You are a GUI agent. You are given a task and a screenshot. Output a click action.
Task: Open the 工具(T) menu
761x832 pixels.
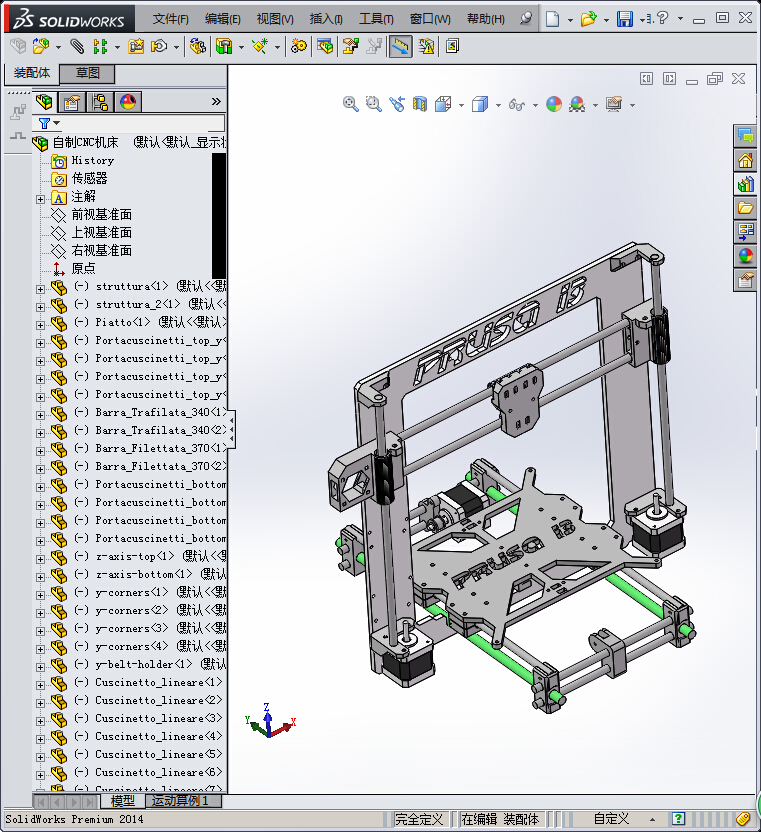[376, 19]
